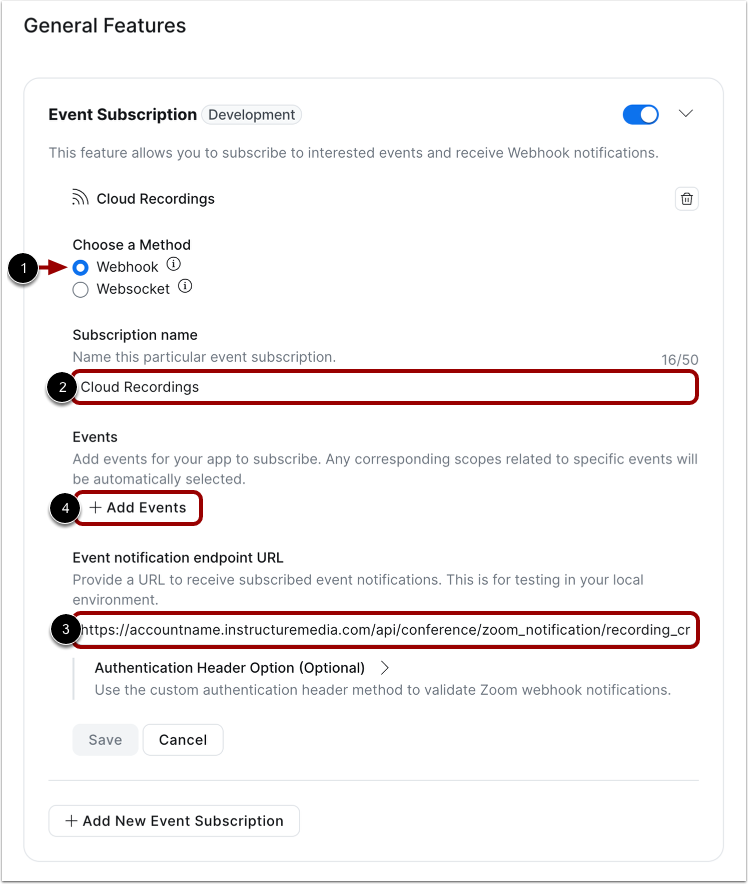This screenshot has width=748, height=884.
Task: Click the plus icon inside Add Events
Action: coord(93,508)
